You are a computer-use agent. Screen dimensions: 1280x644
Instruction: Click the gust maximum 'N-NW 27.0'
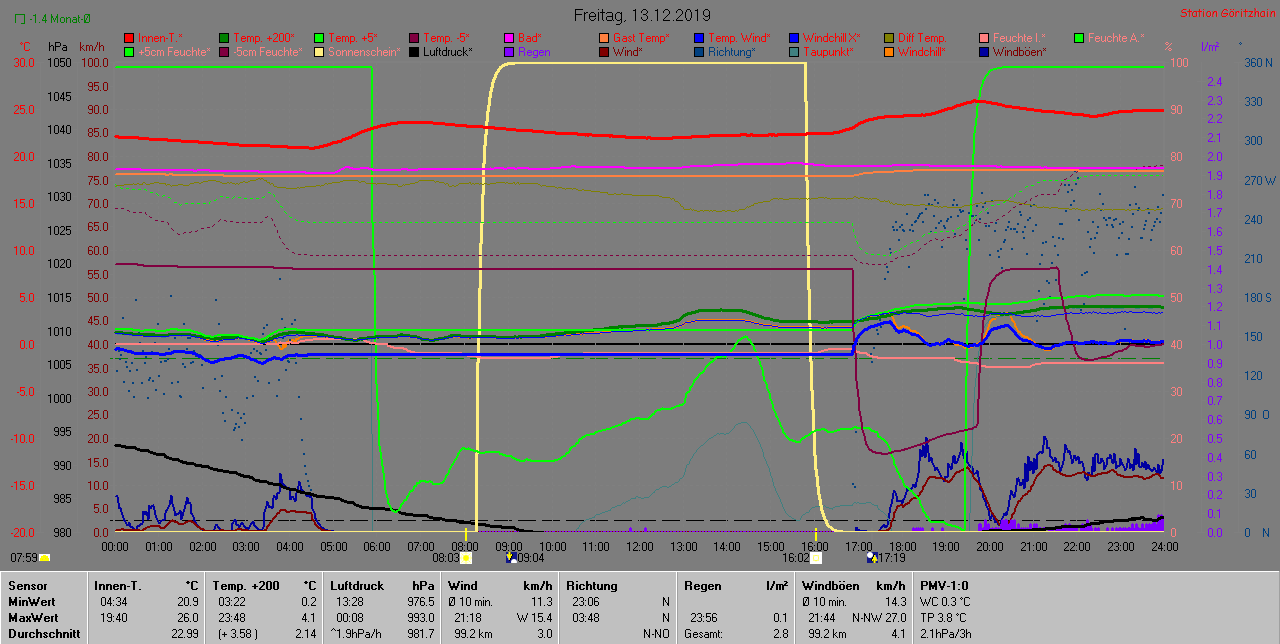click(x=878, y=618)
